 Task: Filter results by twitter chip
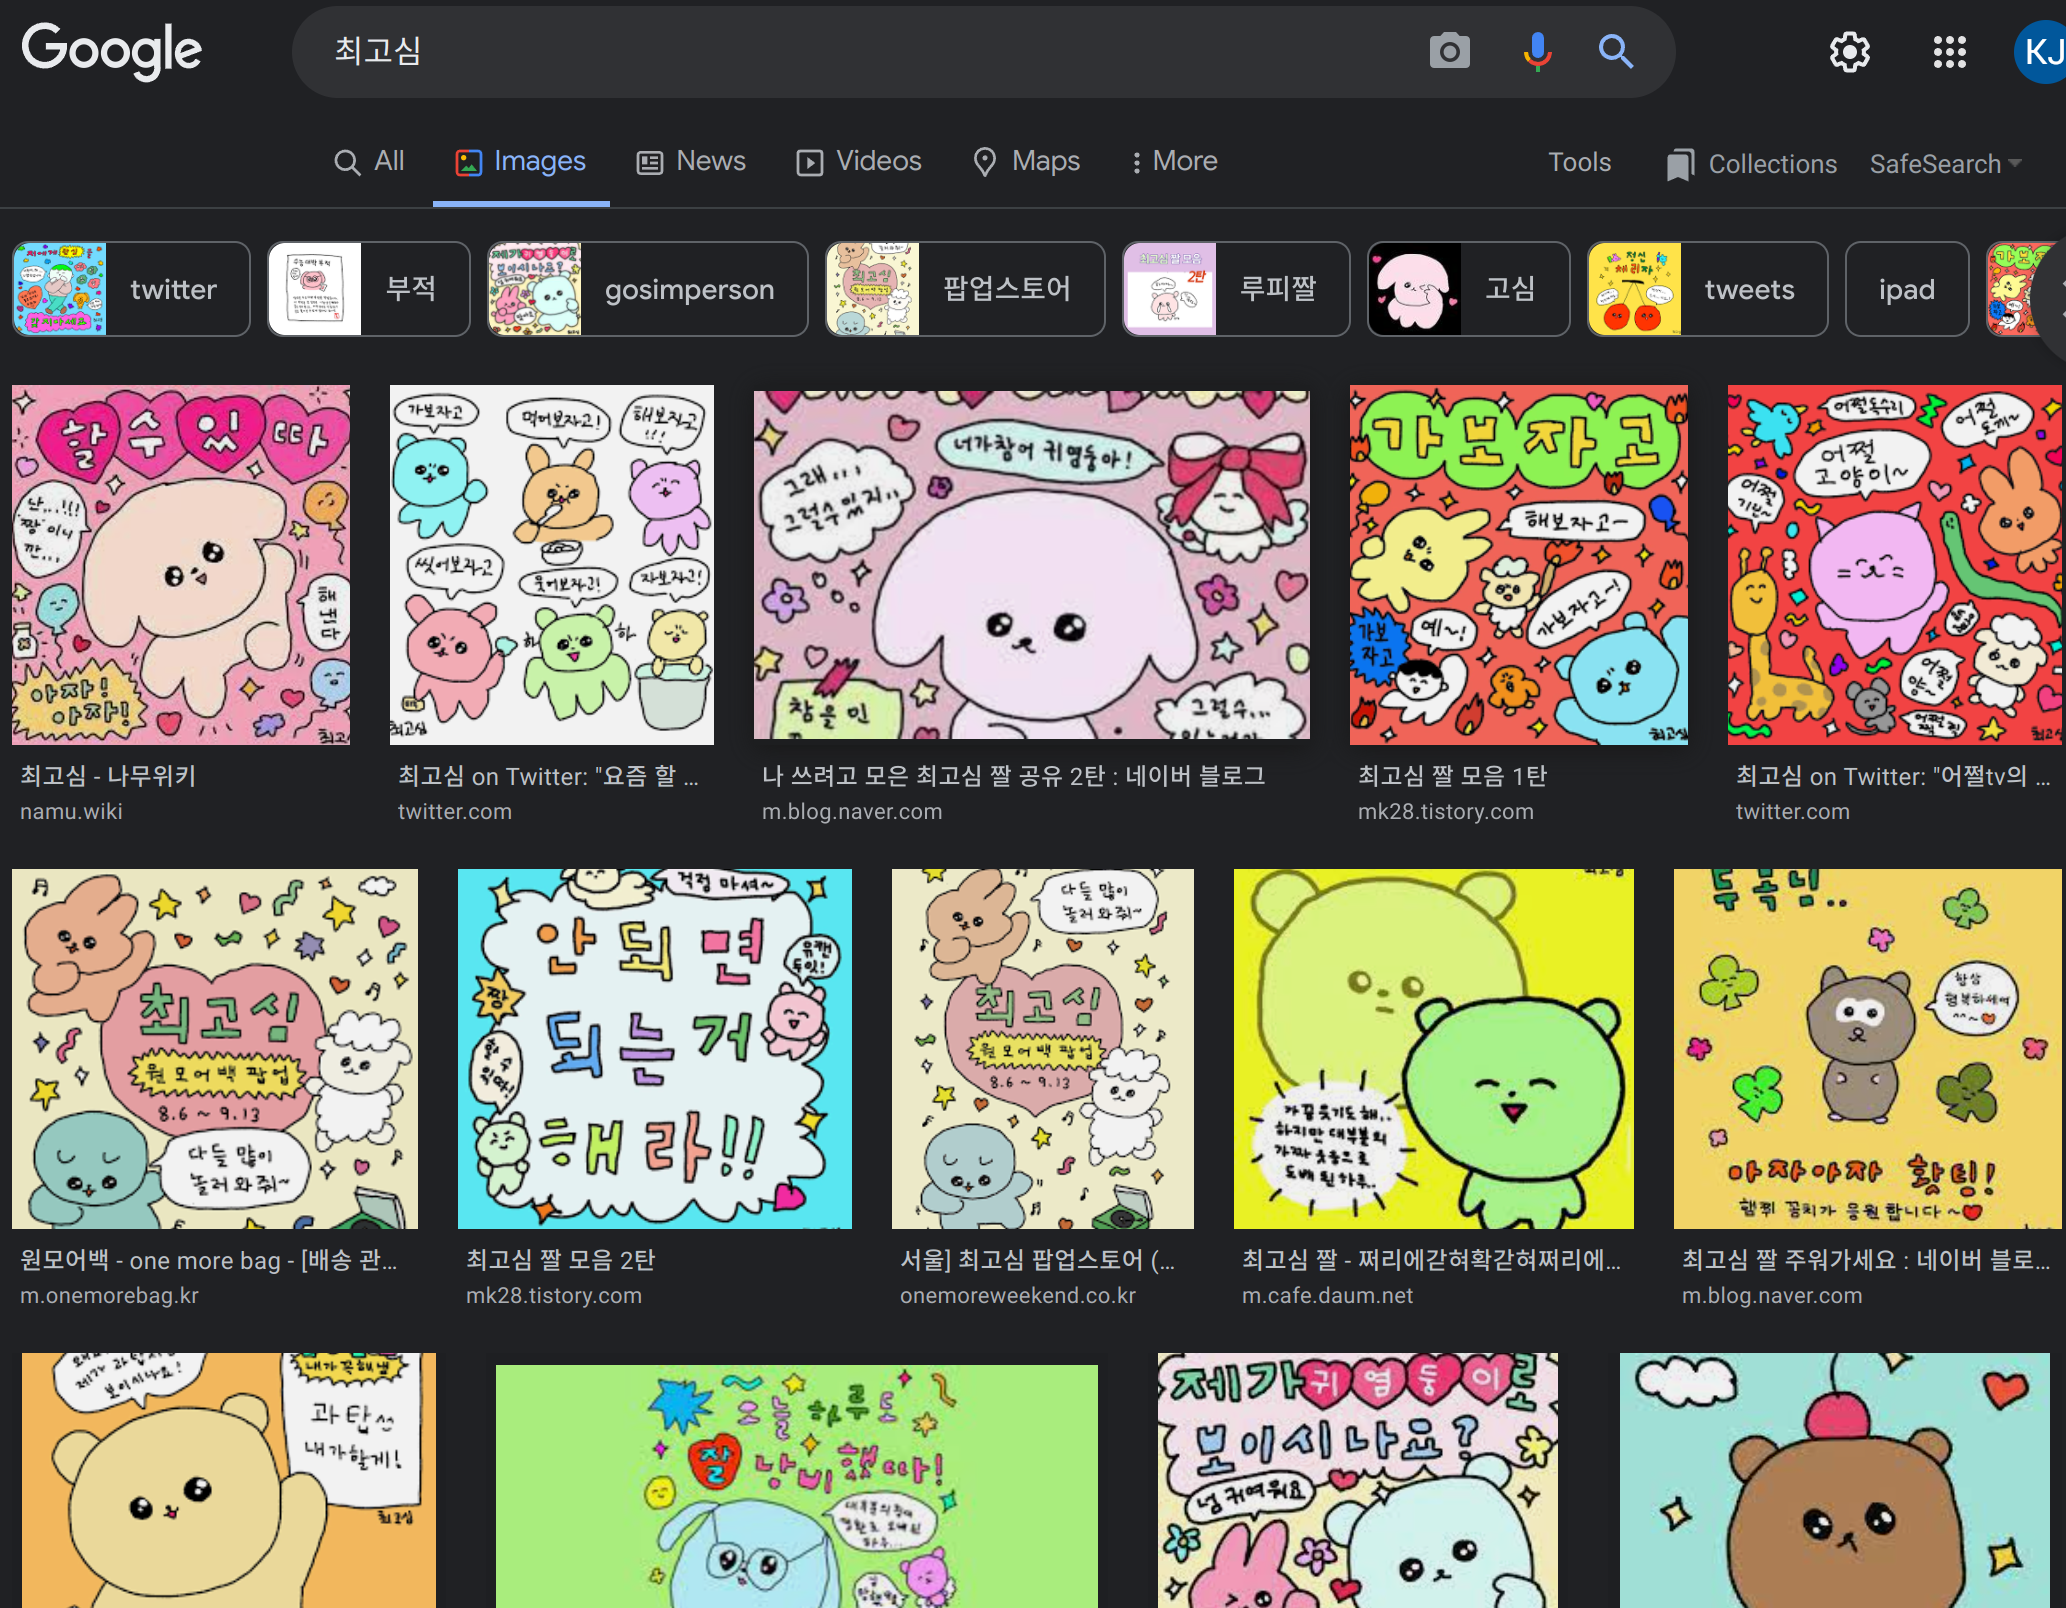click(131, 289)
